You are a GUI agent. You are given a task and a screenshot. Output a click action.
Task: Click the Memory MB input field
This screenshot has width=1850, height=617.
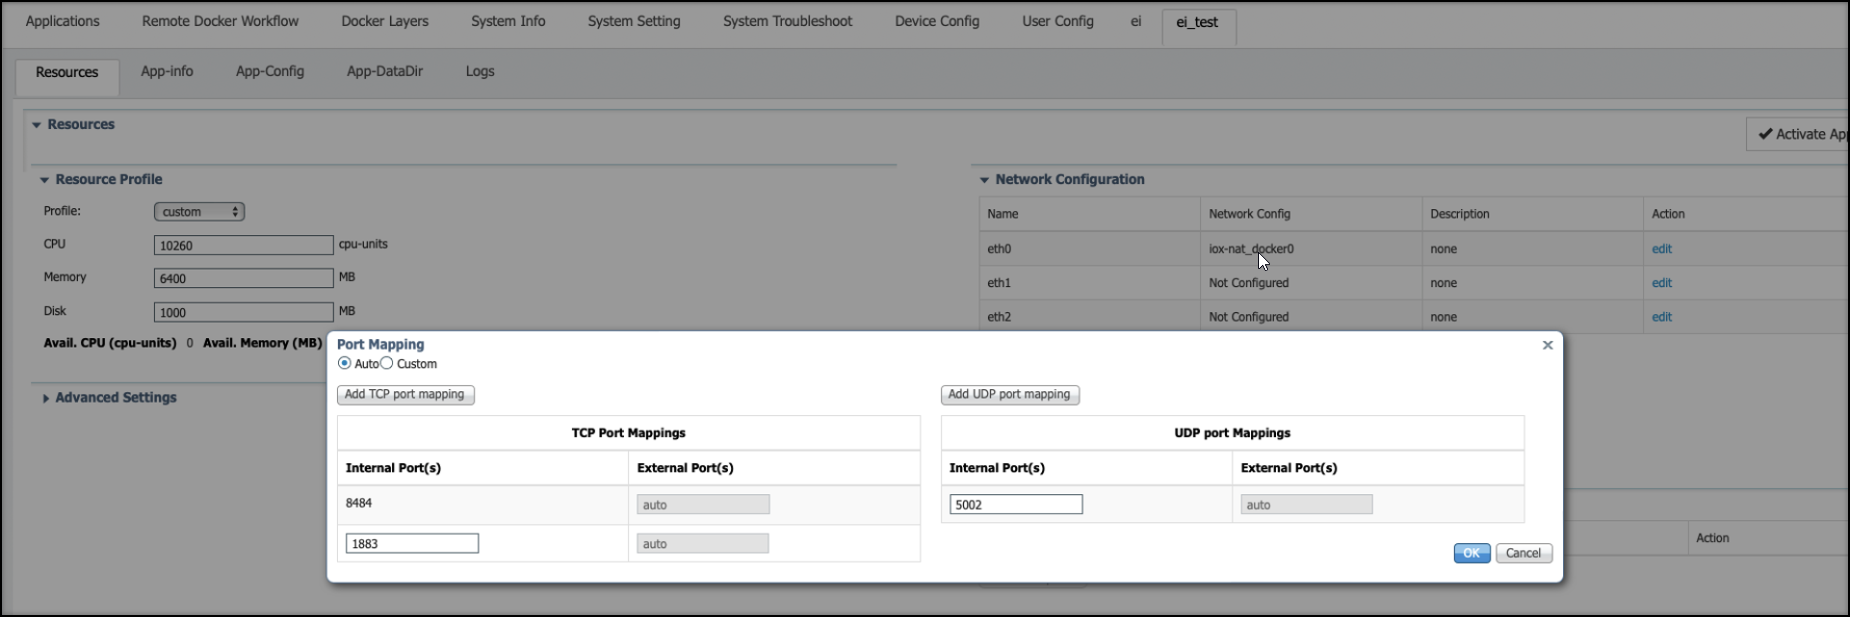(x=243, y=278)
